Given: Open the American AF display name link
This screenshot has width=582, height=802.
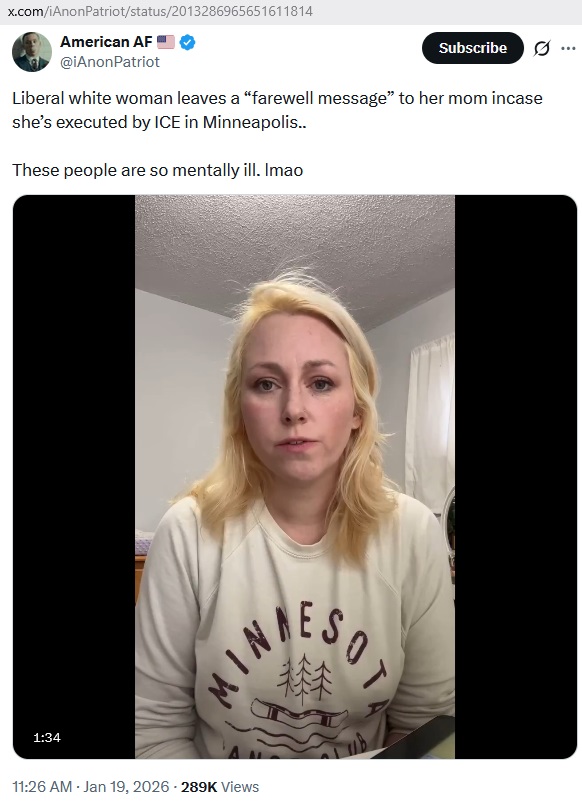Looking at the screenshot, I should point(106,42).
